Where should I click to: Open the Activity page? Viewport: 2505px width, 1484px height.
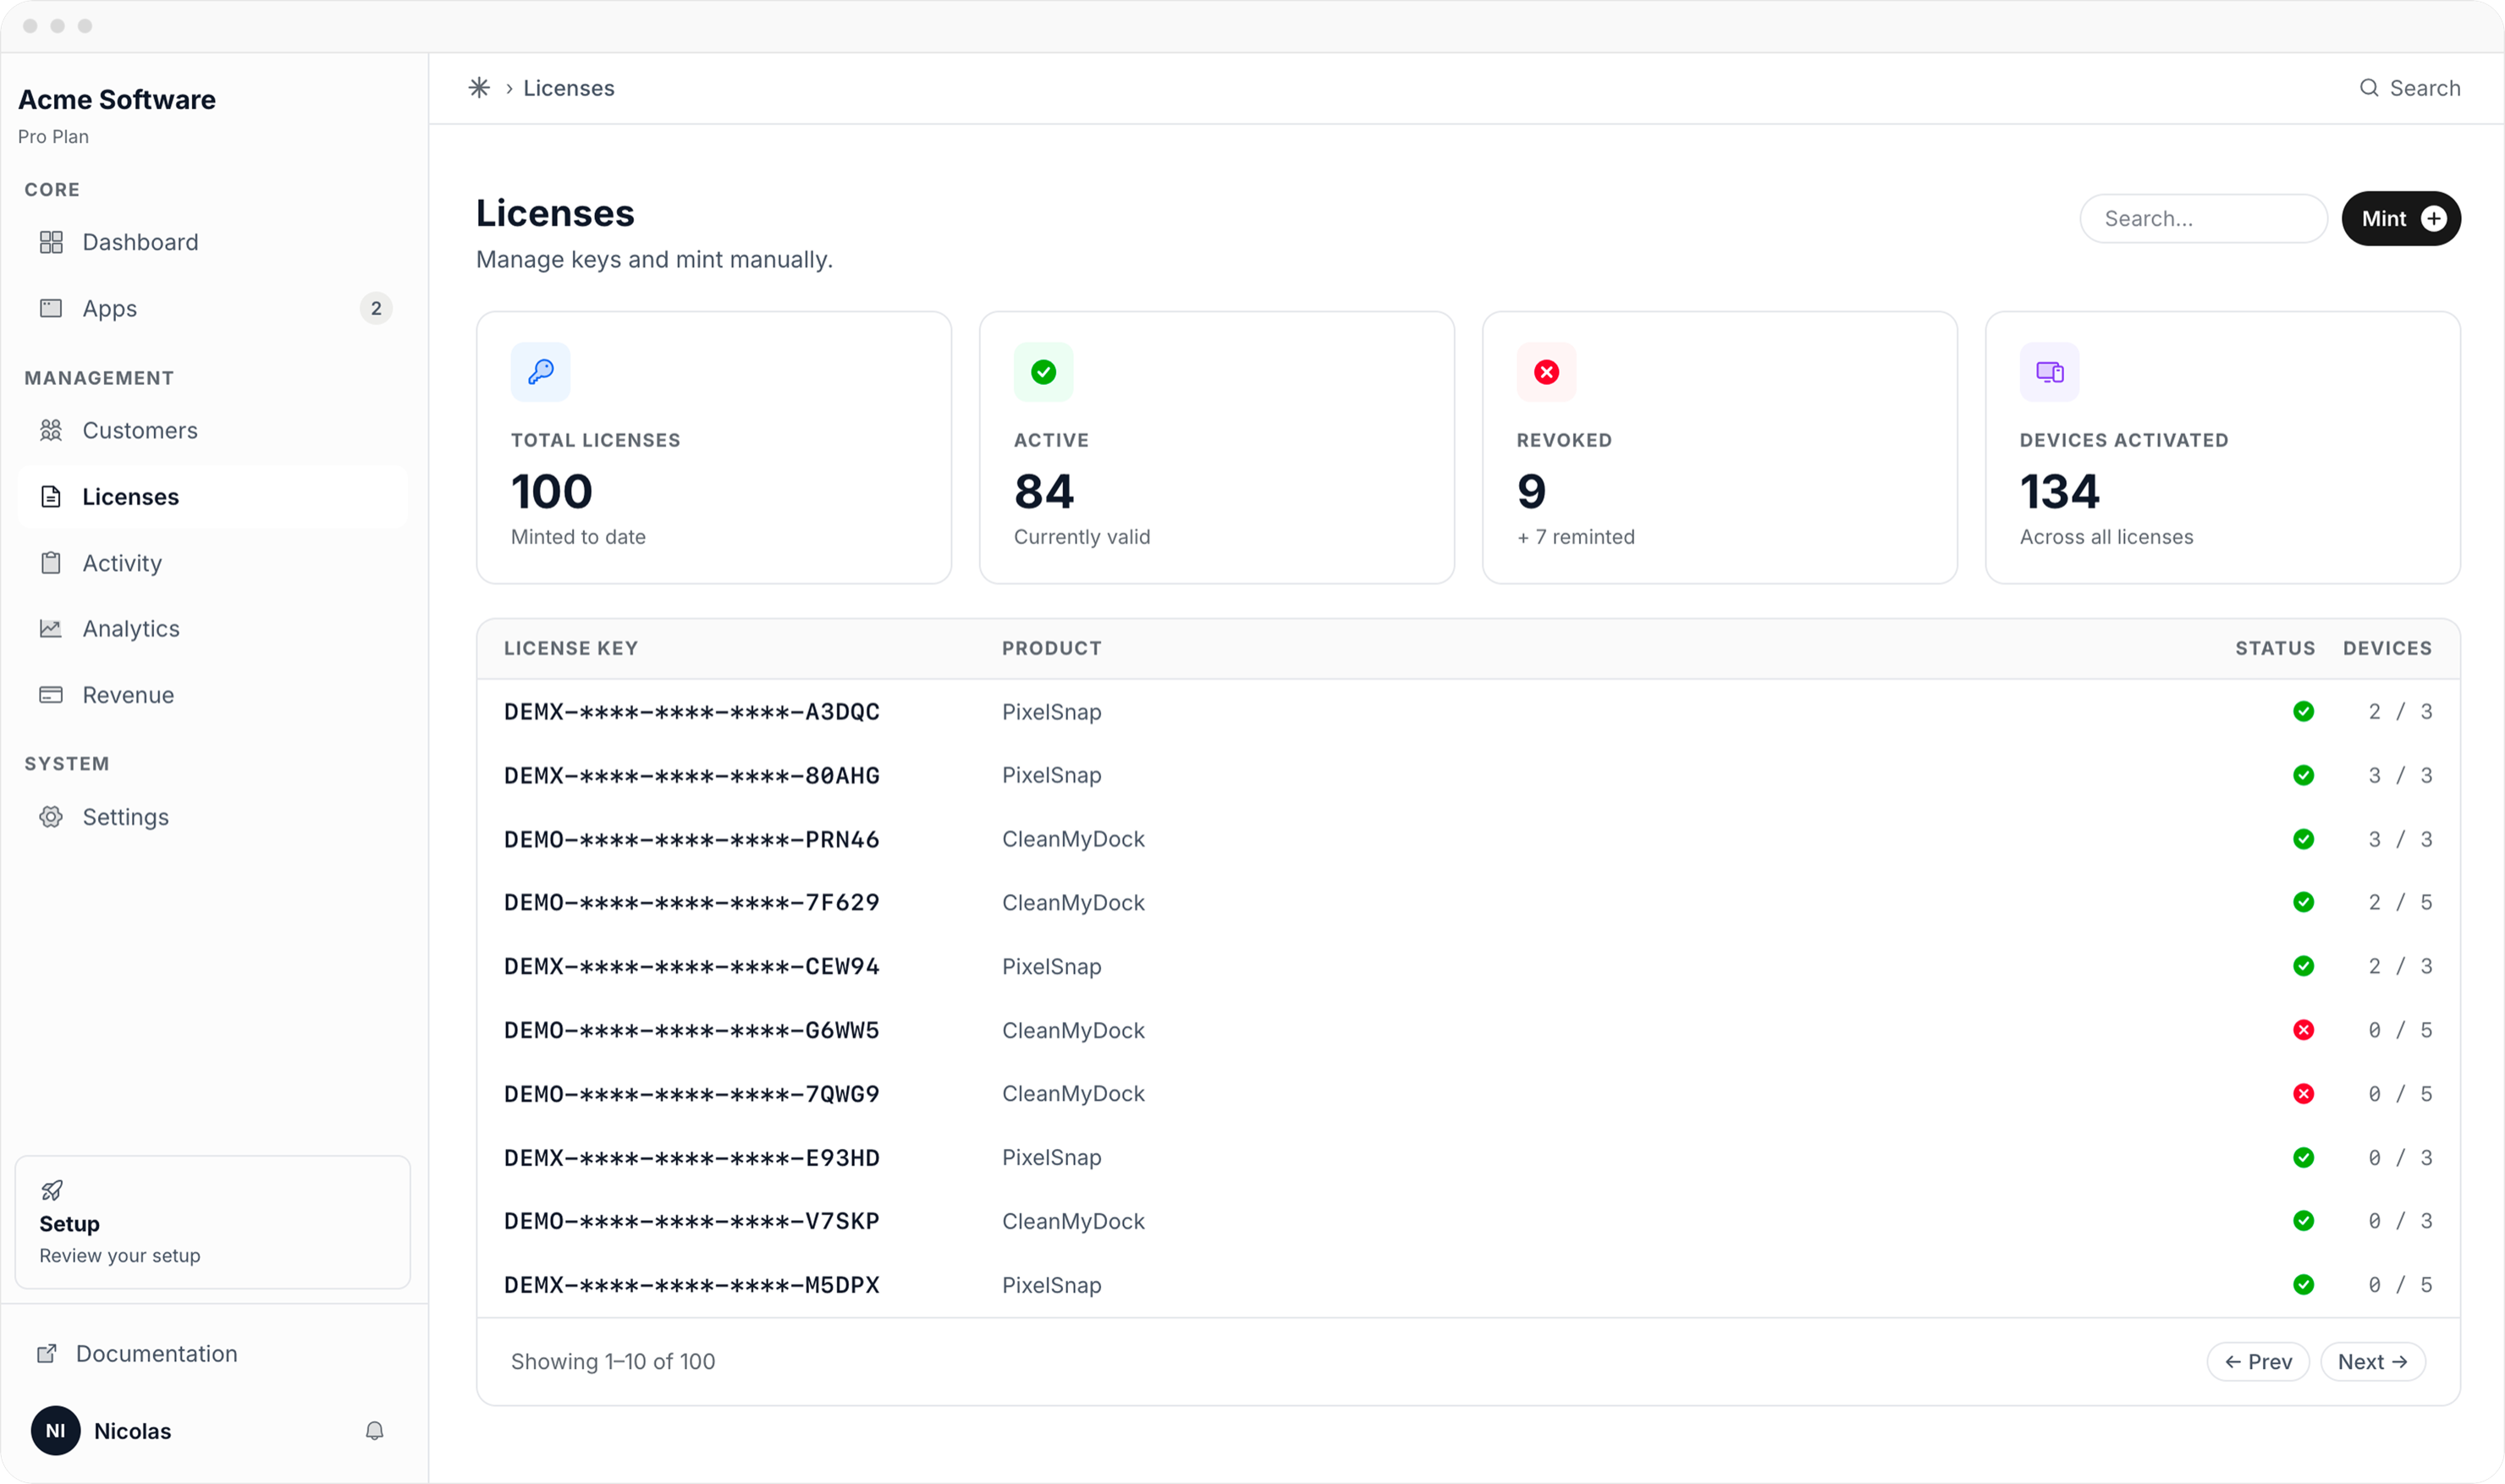(x=122, y=563)
